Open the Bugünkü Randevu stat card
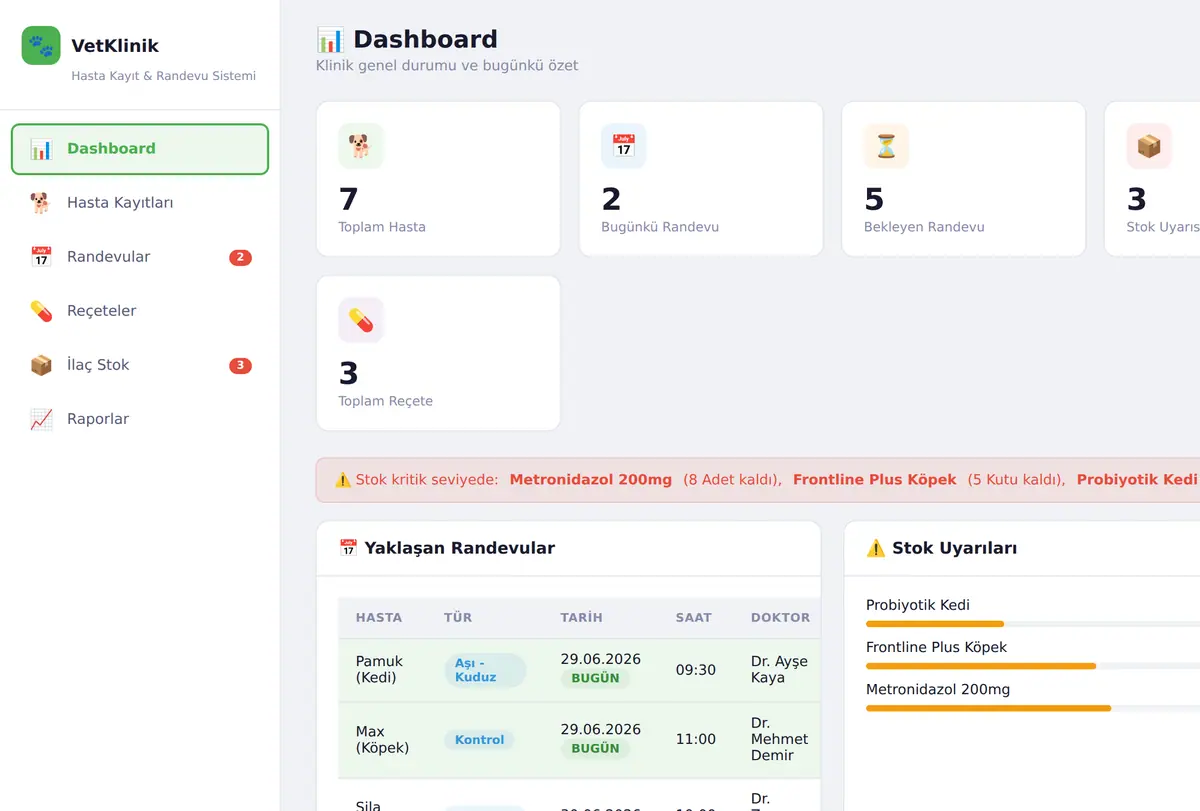 click(701, 179)
